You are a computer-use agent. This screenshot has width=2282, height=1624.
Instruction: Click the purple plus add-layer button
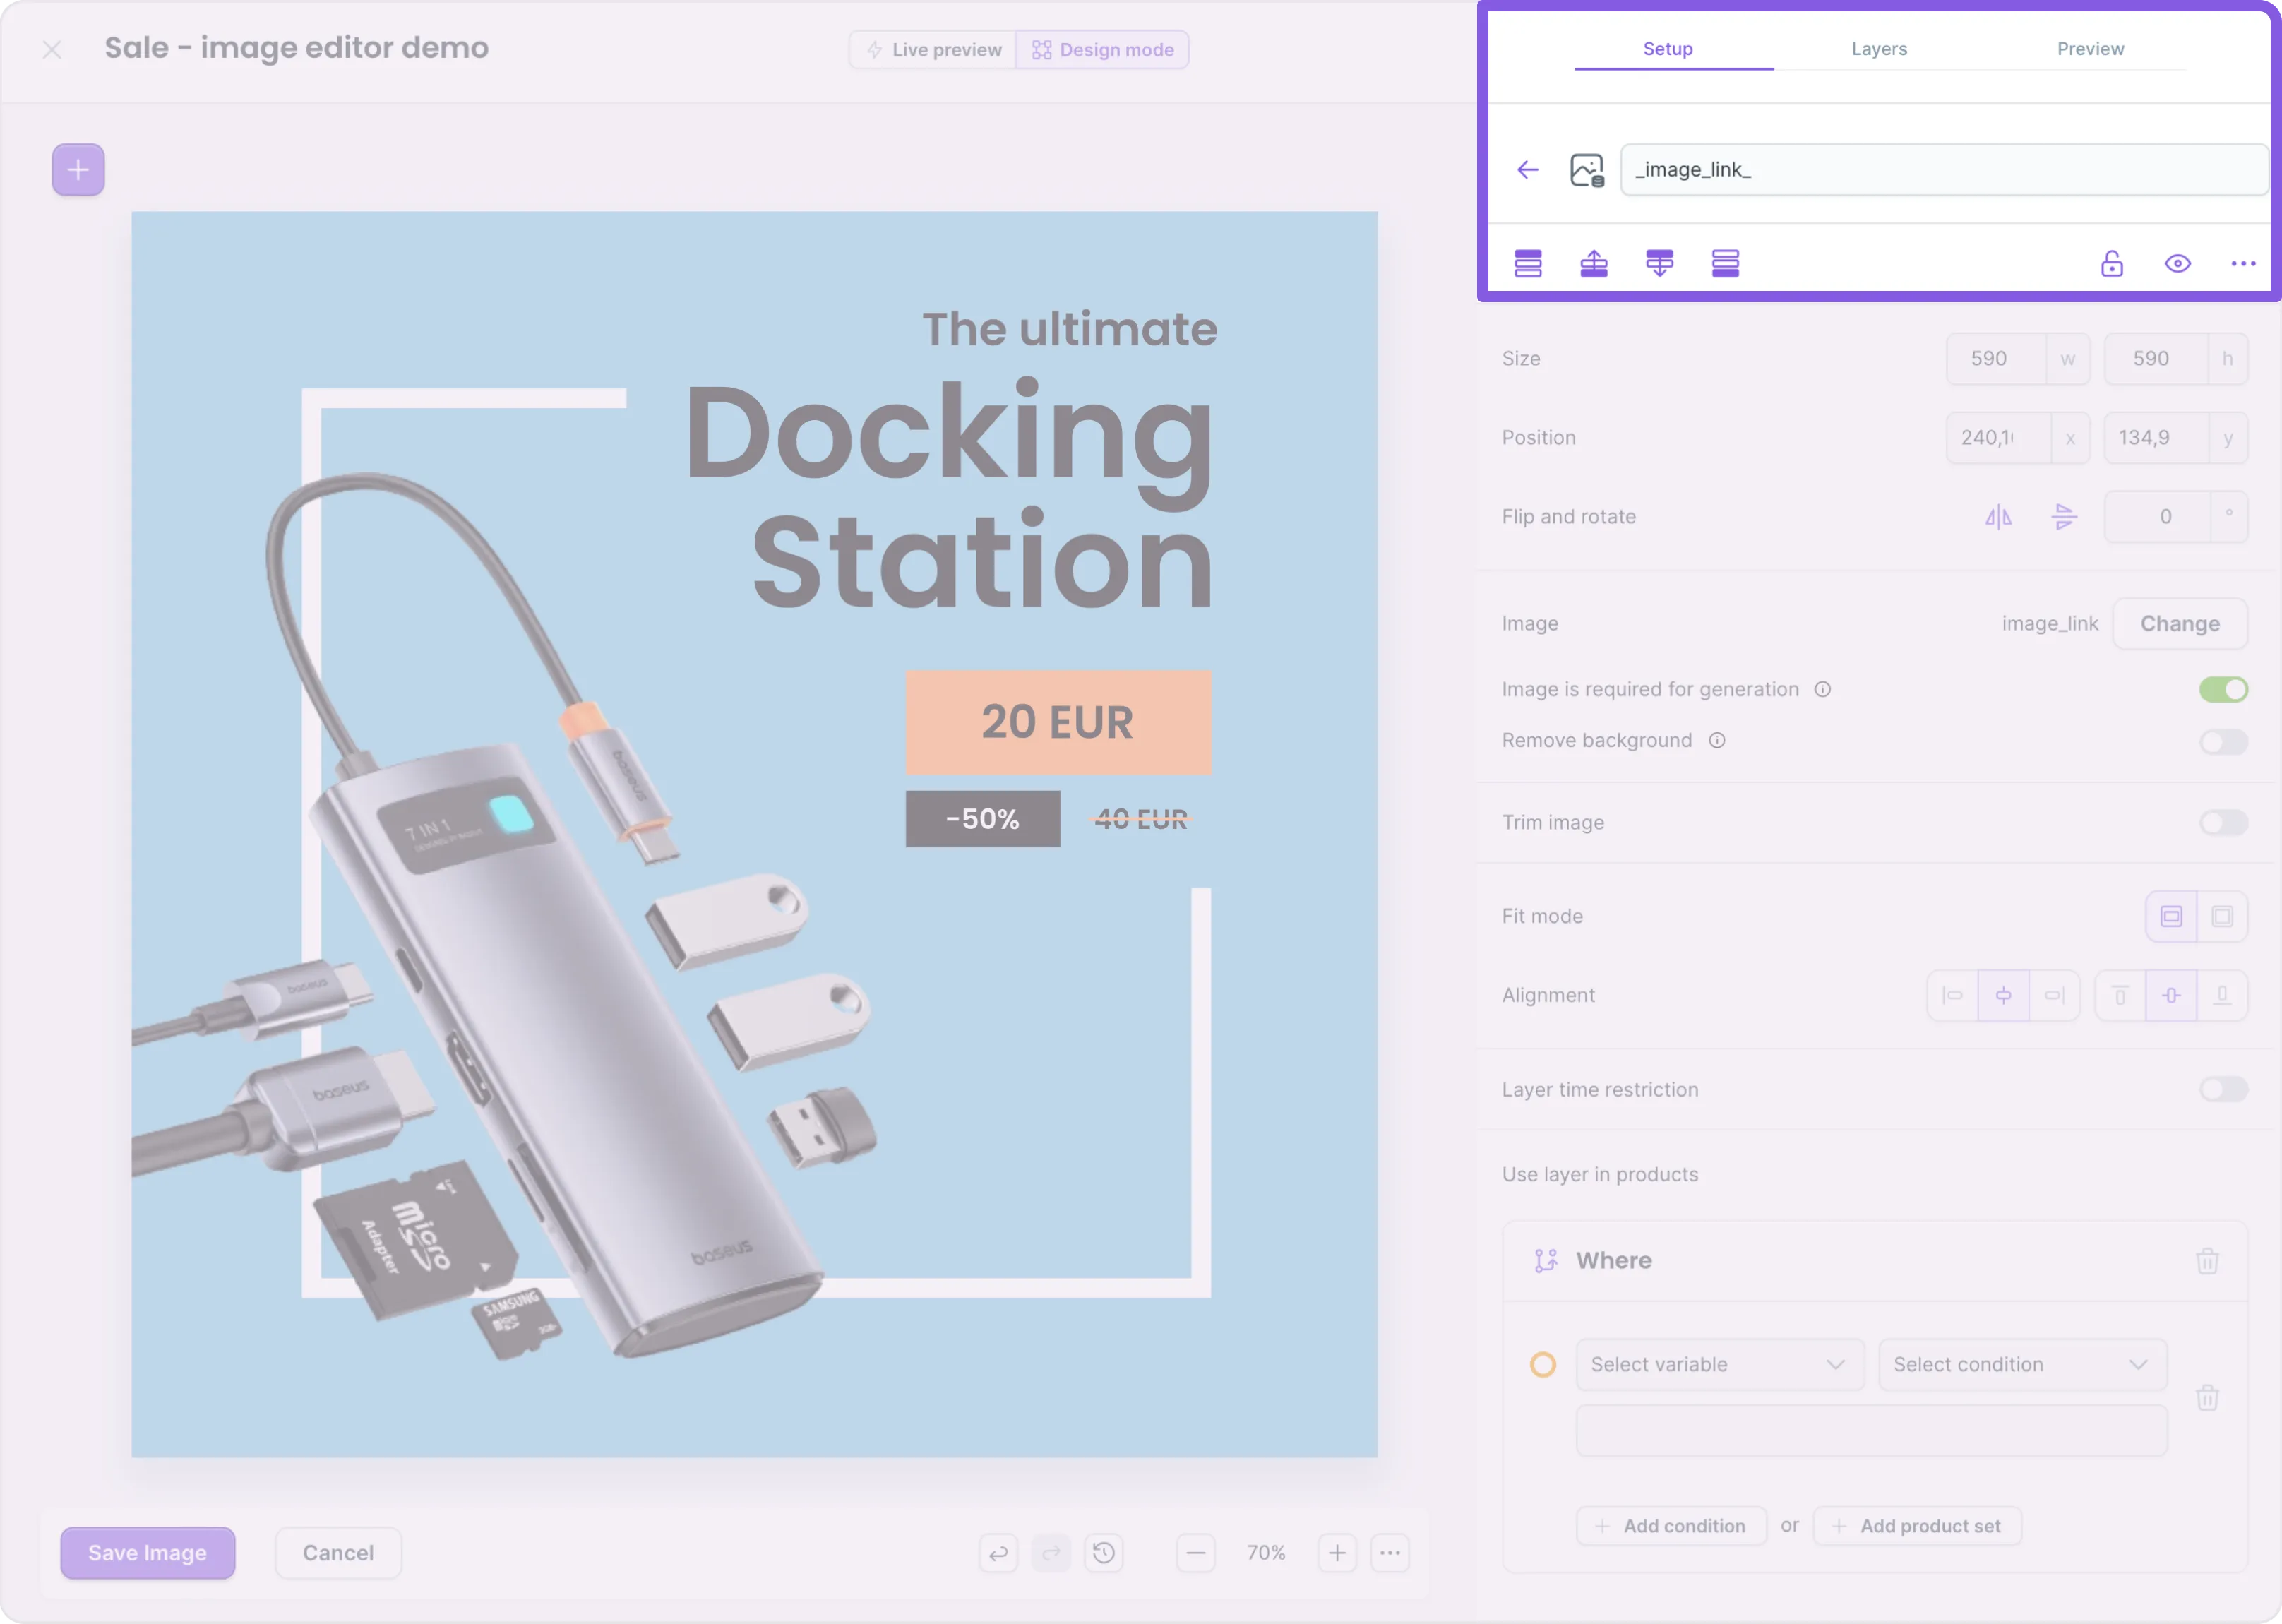(78, 170)
